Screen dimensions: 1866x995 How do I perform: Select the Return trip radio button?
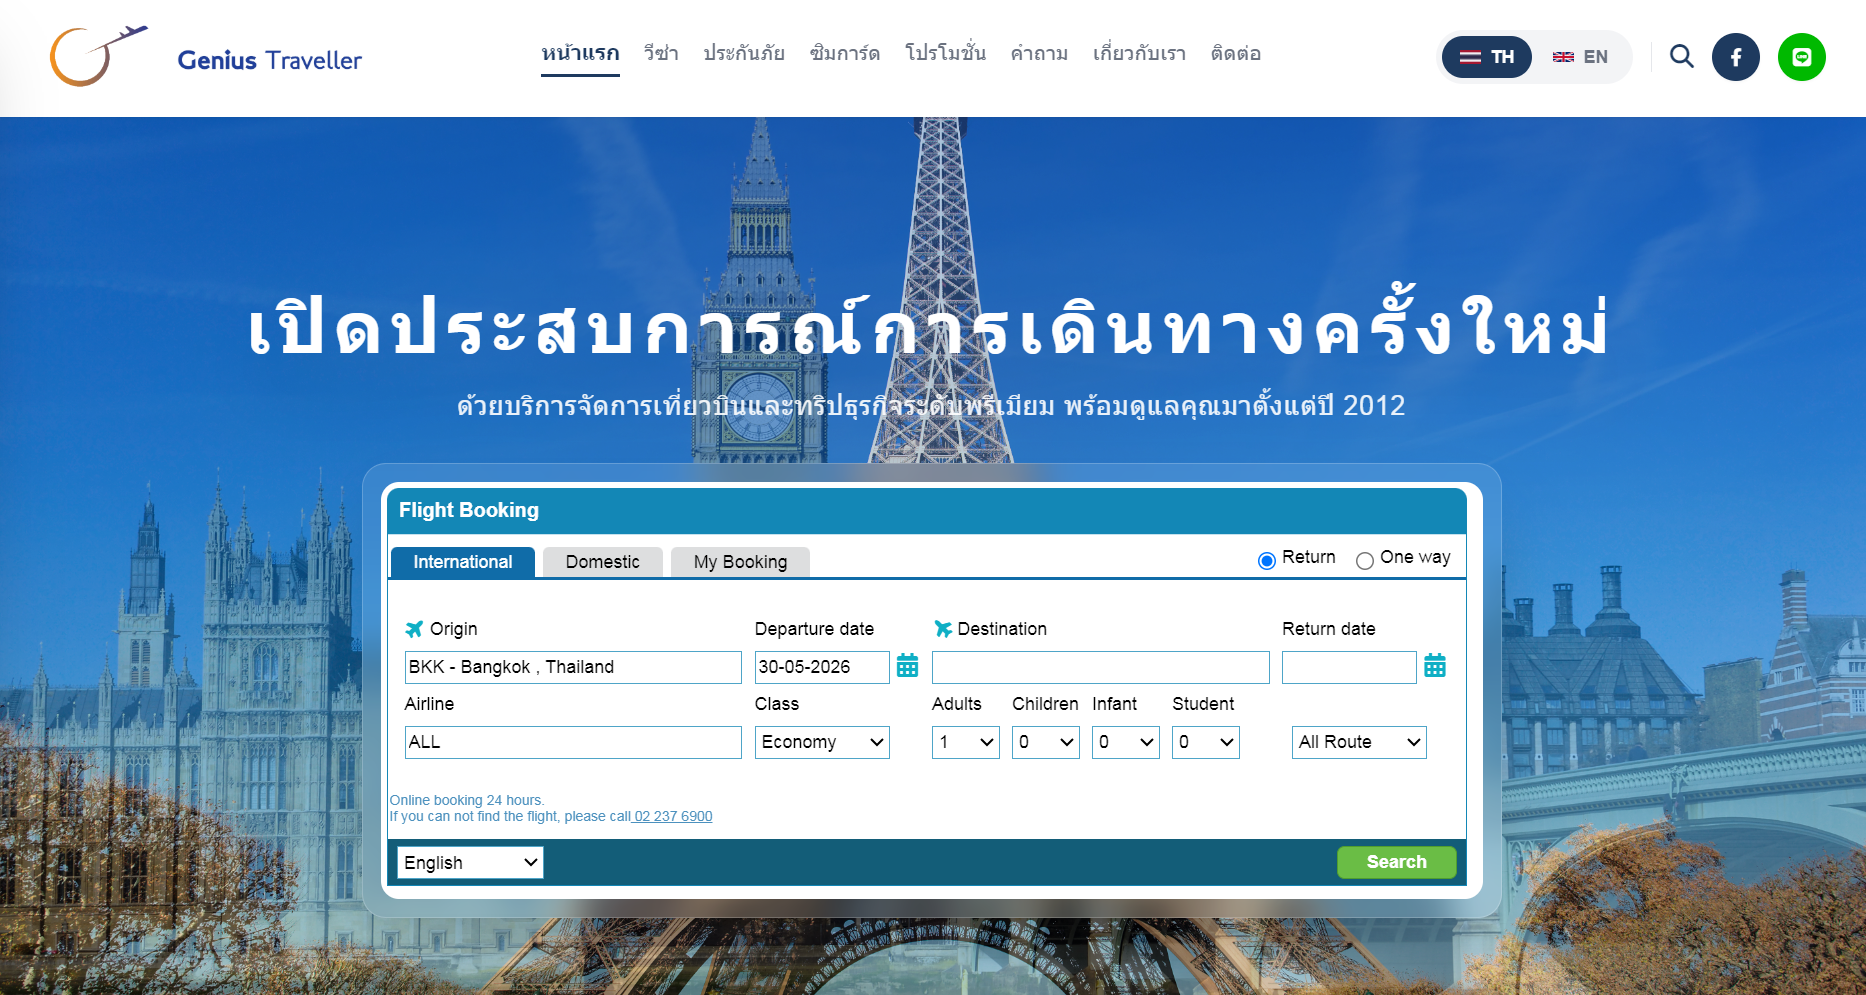click(1266, 560)
